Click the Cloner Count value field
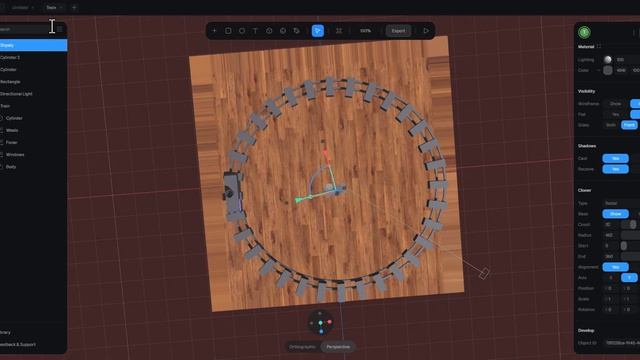Screen dimensions: 640x360 pos(610,224)
